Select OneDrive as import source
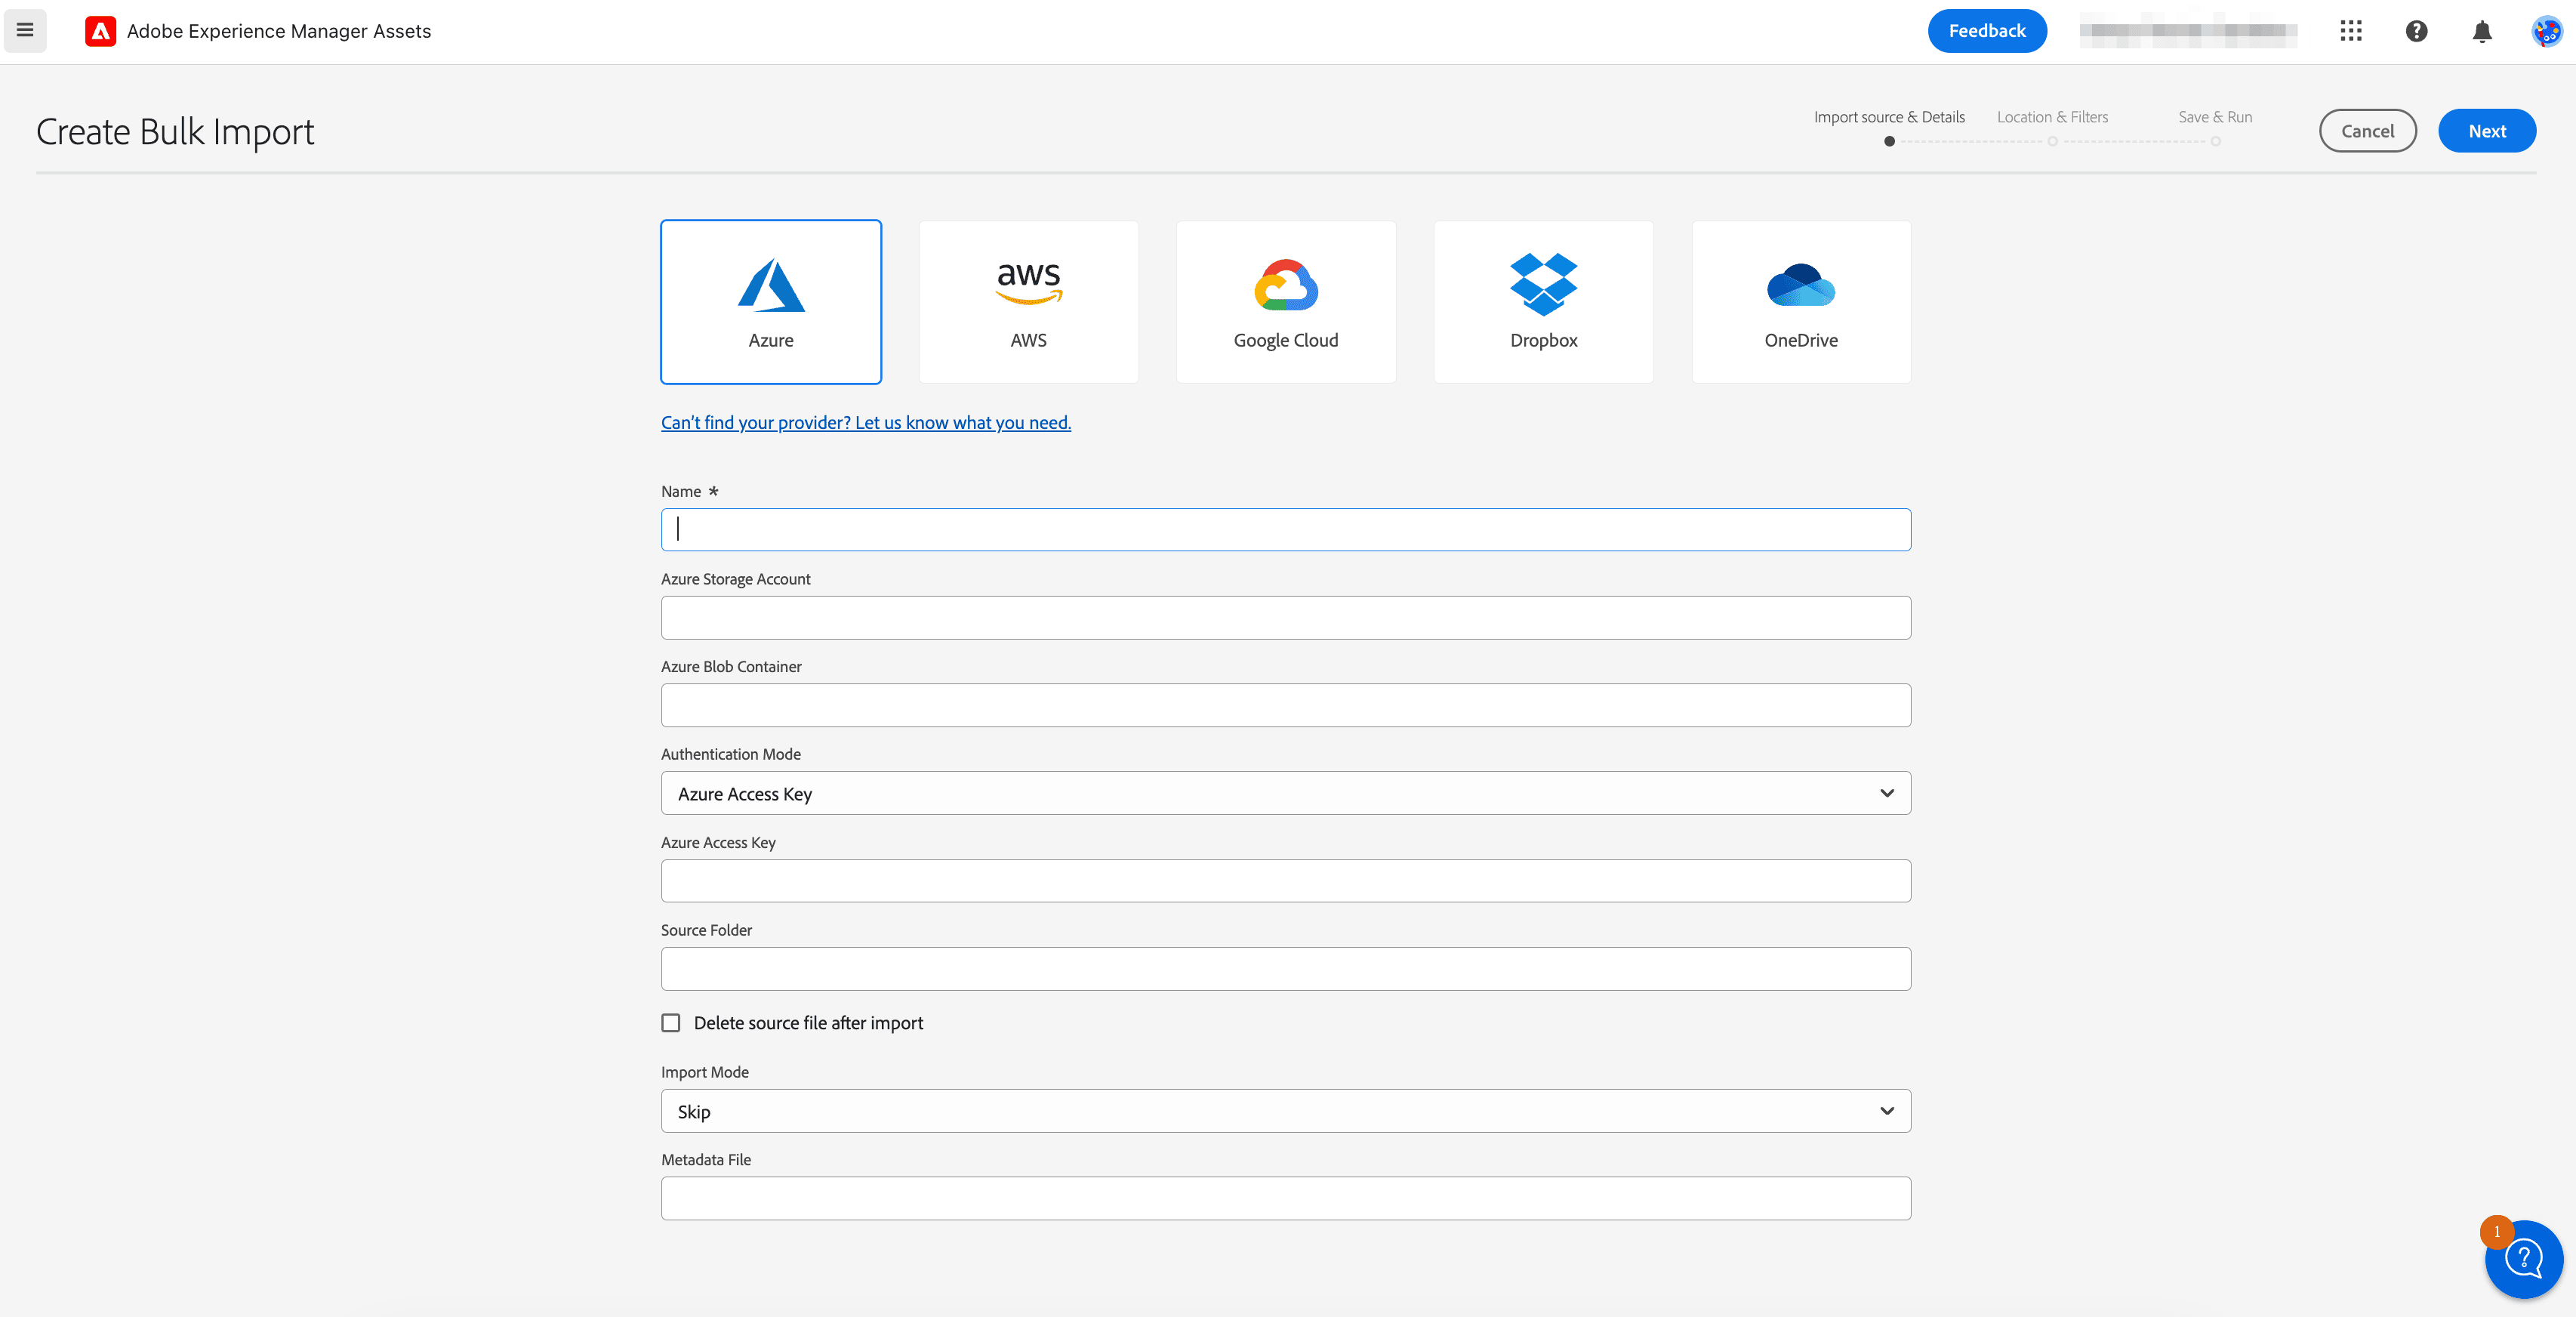Viewport: 2576px width, 1317px height. 1801,302
